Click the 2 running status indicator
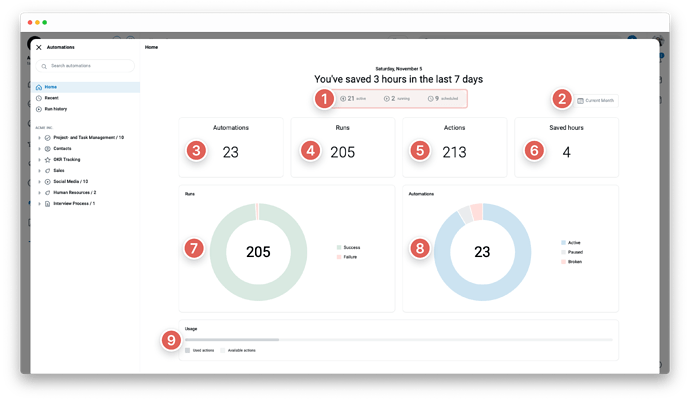 tap(396, 99)
